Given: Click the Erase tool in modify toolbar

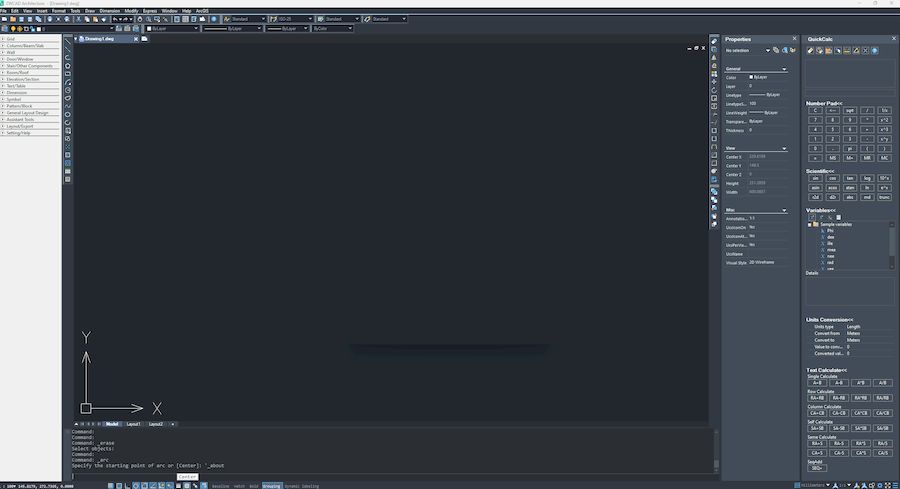Looking at the screenshot, I should pos(714,41).
